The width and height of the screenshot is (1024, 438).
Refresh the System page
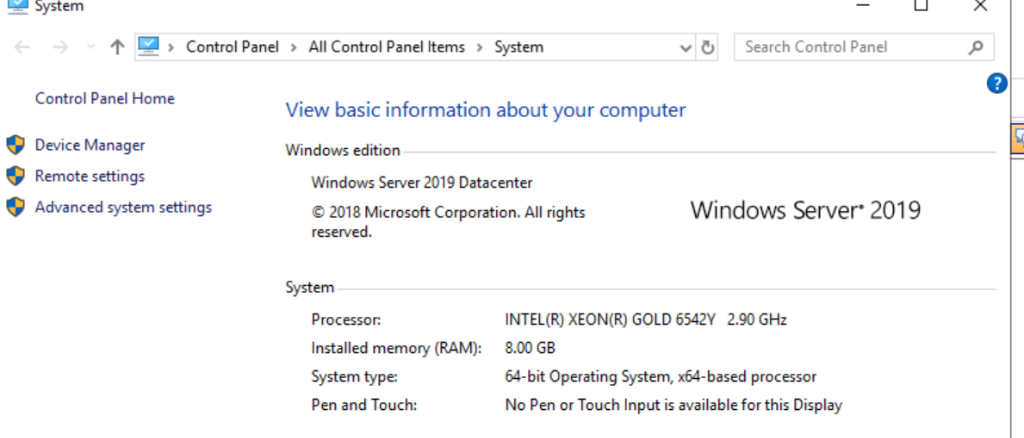[707, 47]
